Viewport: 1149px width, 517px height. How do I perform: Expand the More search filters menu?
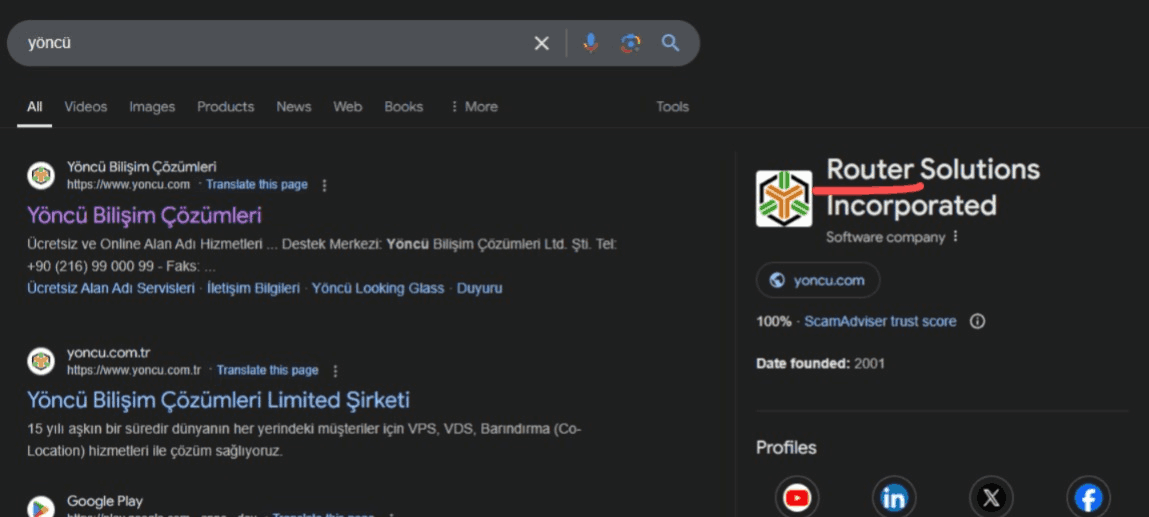click(x=473, y=107)
